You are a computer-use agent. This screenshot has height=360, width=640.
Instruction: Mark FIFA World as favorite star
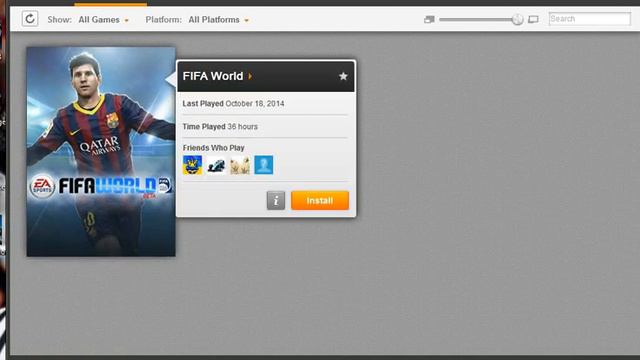pyautogui.click(x=343, y=76)
